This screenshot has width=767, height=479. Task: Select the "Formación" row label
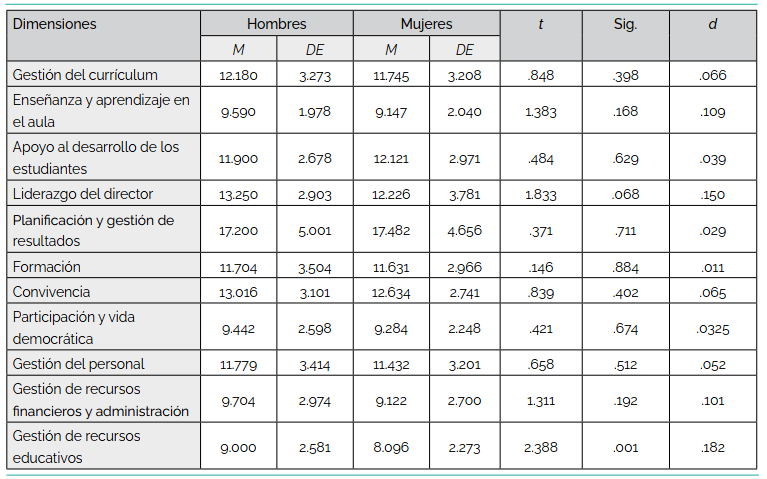click(47, 267)
